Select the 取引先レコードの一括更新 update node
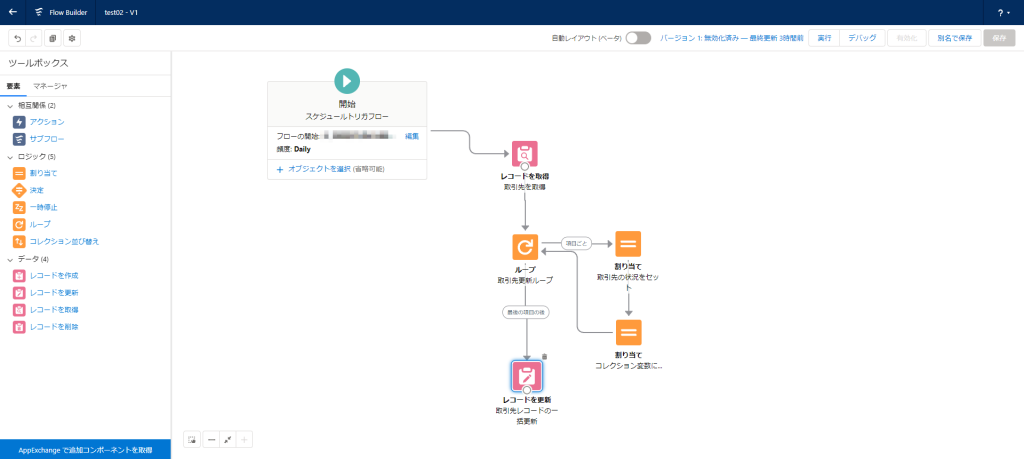Screen dimensions: 1024x459 tap(526, 375)
